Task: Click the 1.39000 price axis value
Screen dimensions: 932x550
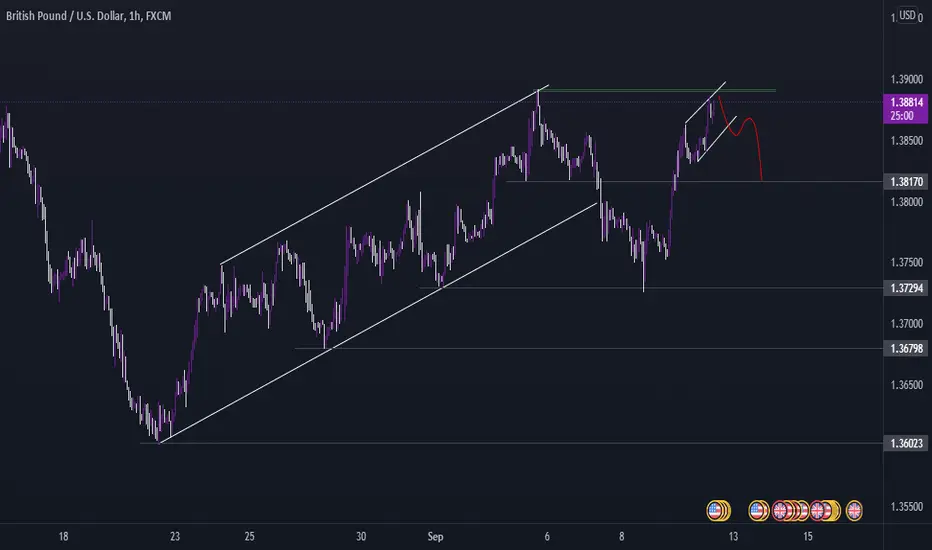Action: 906,79
